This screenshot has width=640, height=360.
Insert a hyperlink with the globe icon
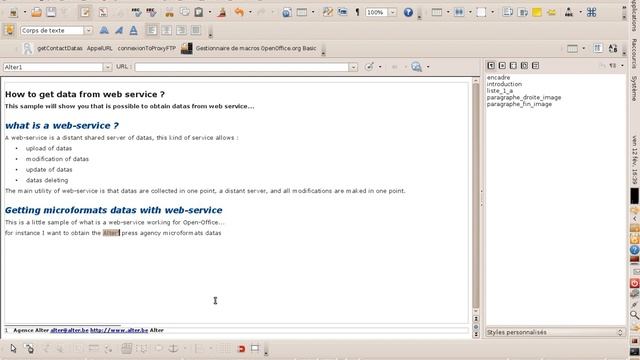click(287, 12)
